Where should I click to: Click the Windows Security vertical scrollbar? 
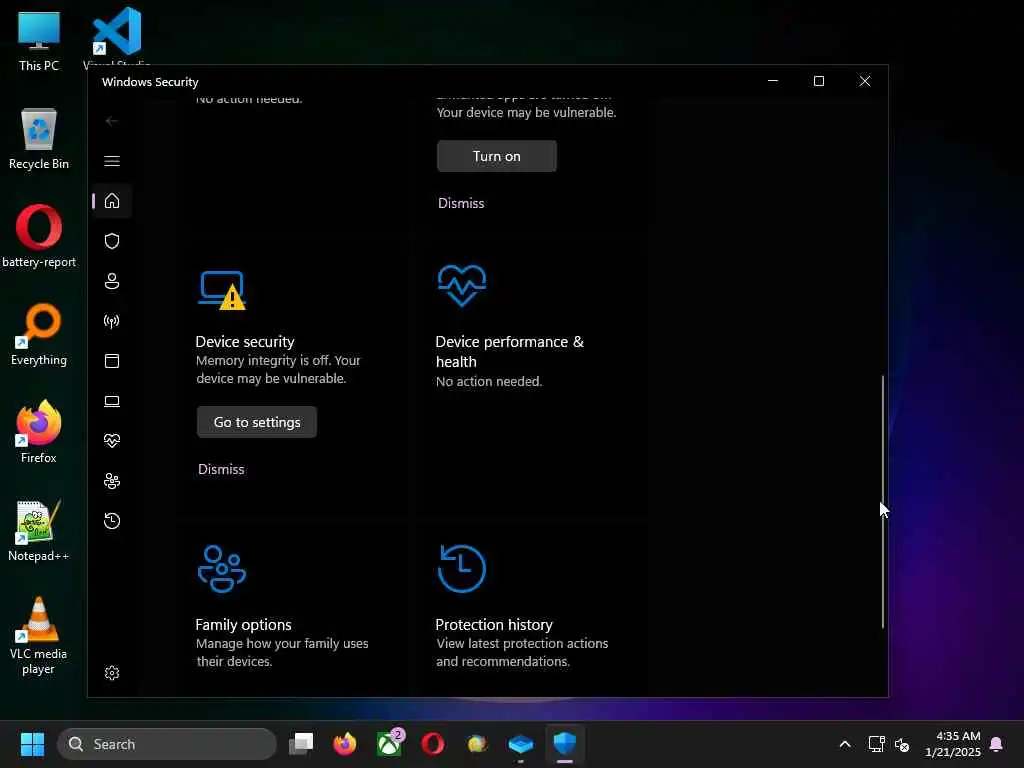tap(882, 502)
